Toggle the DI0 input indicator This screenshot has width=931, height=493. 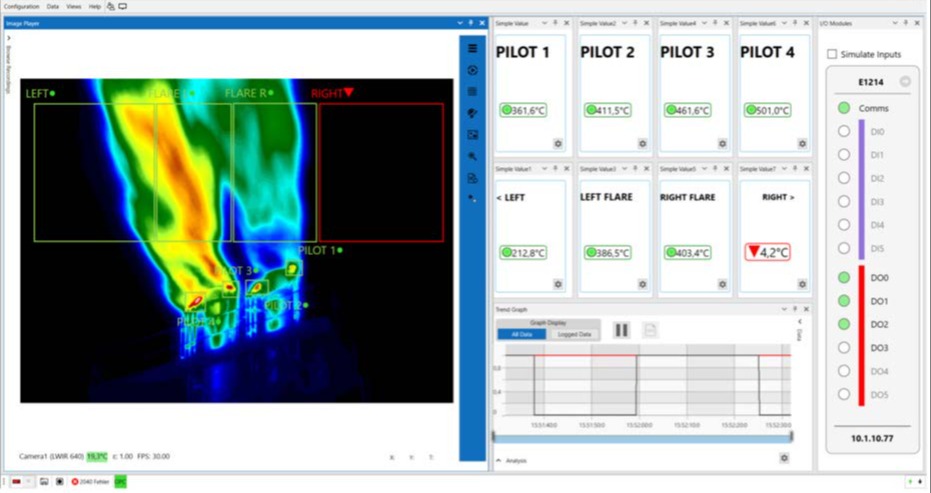(x=844, y=131)
